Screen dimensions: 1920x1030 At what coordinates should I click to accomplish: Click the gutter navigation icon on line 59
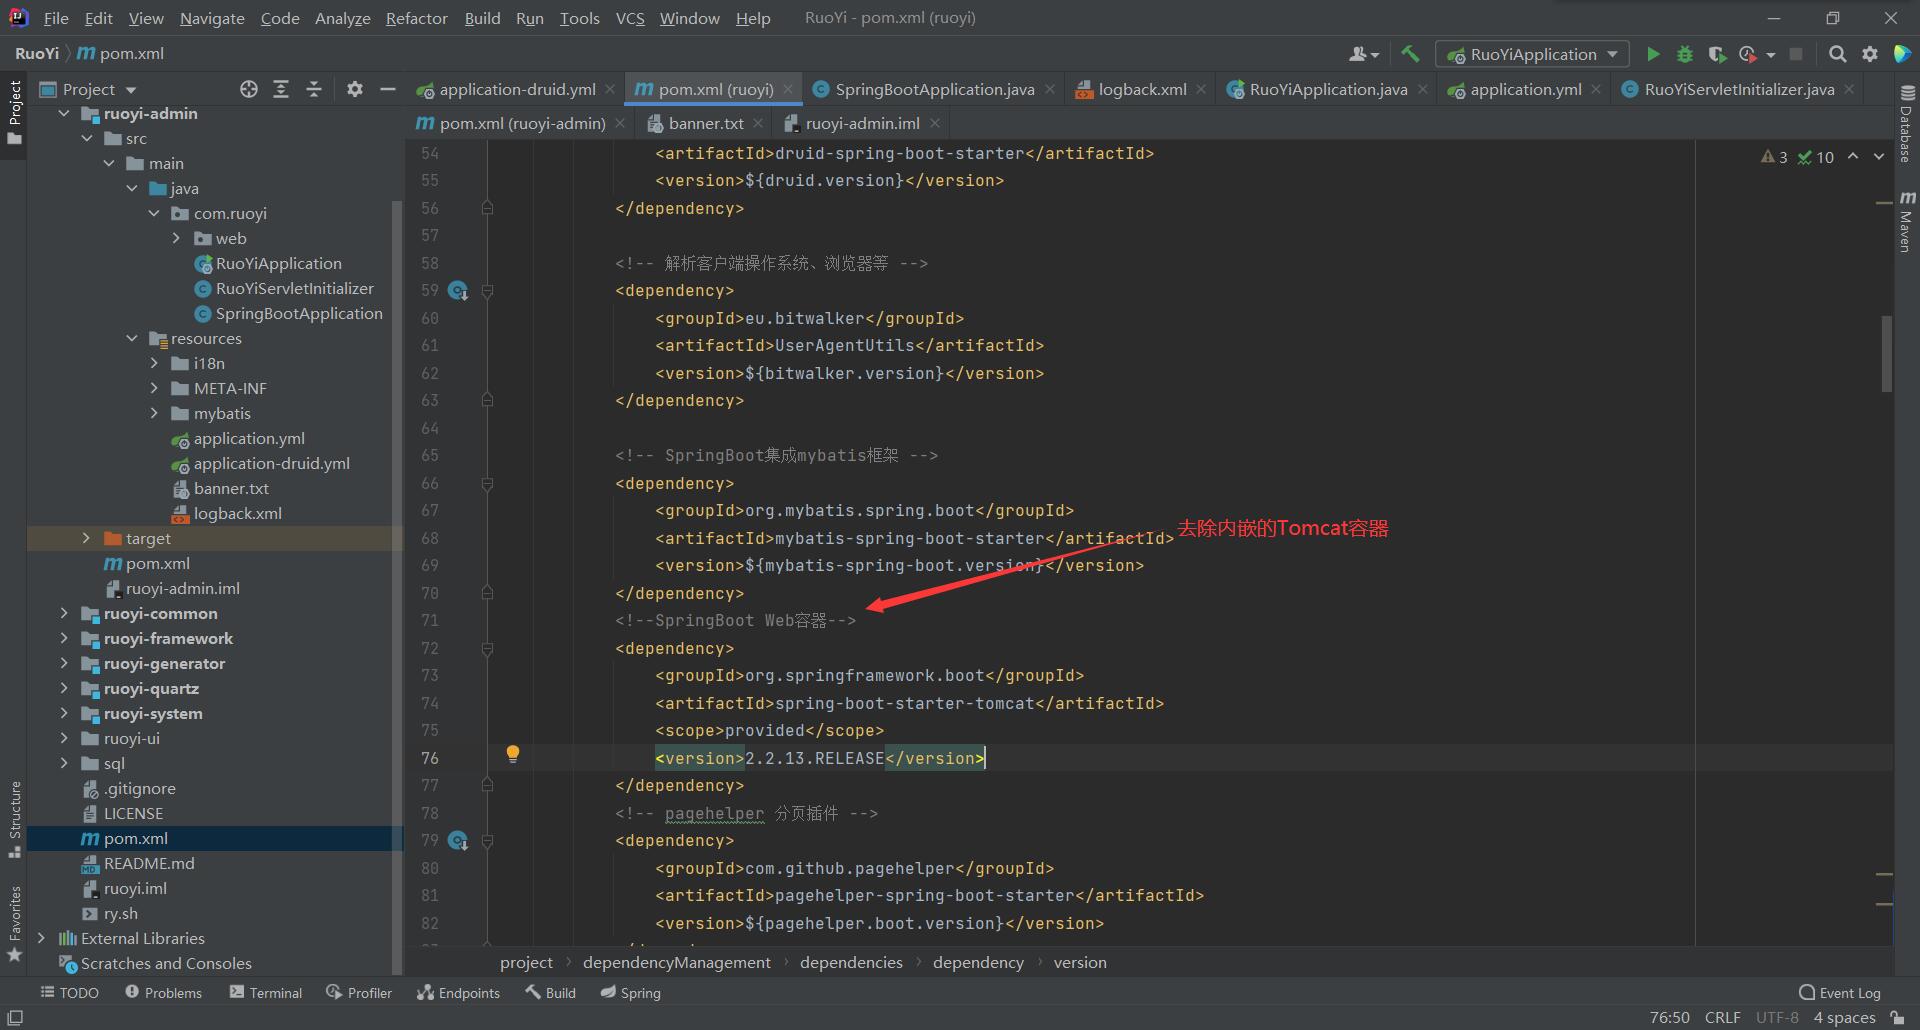(x=458, y=290)
